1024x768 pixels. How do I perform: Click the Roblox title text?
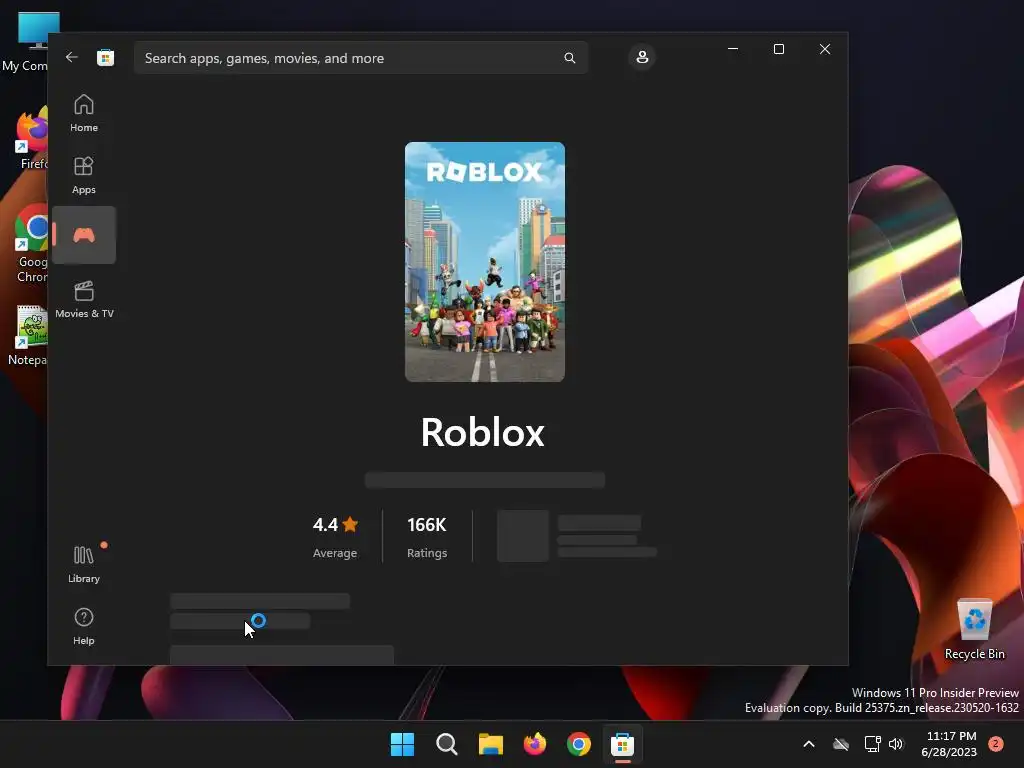point(483,432)
